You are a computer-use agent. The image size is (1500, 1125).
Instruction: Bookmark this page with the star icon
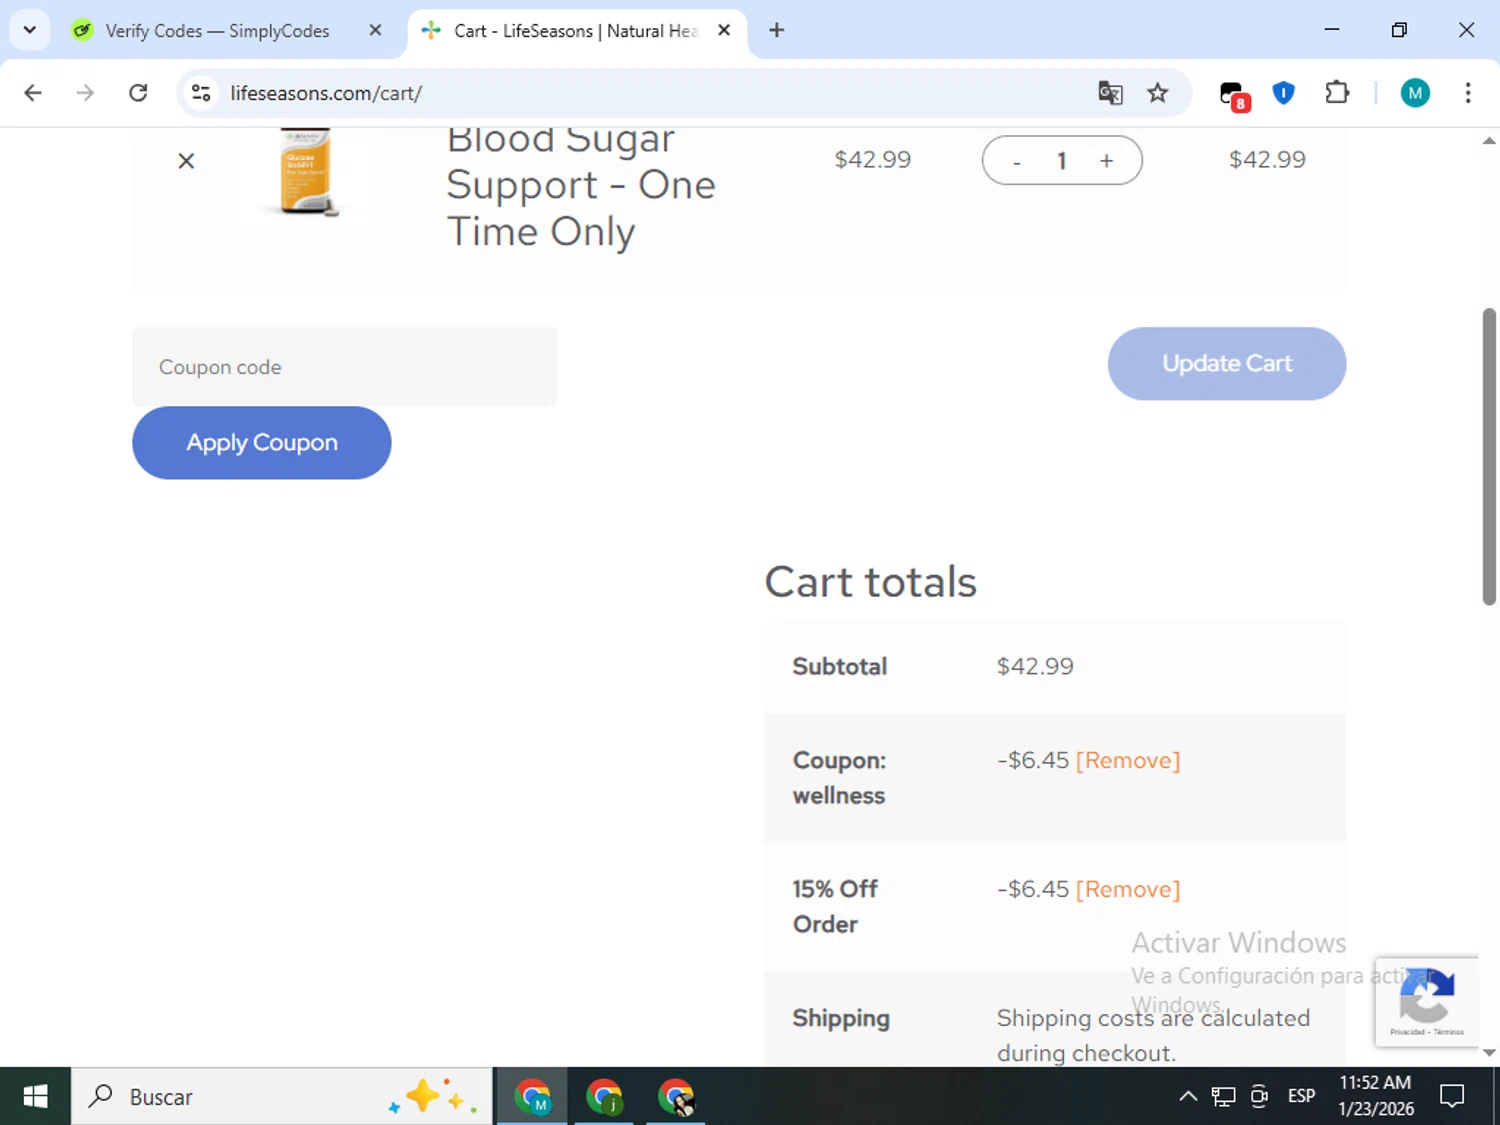click(1158, 93)
